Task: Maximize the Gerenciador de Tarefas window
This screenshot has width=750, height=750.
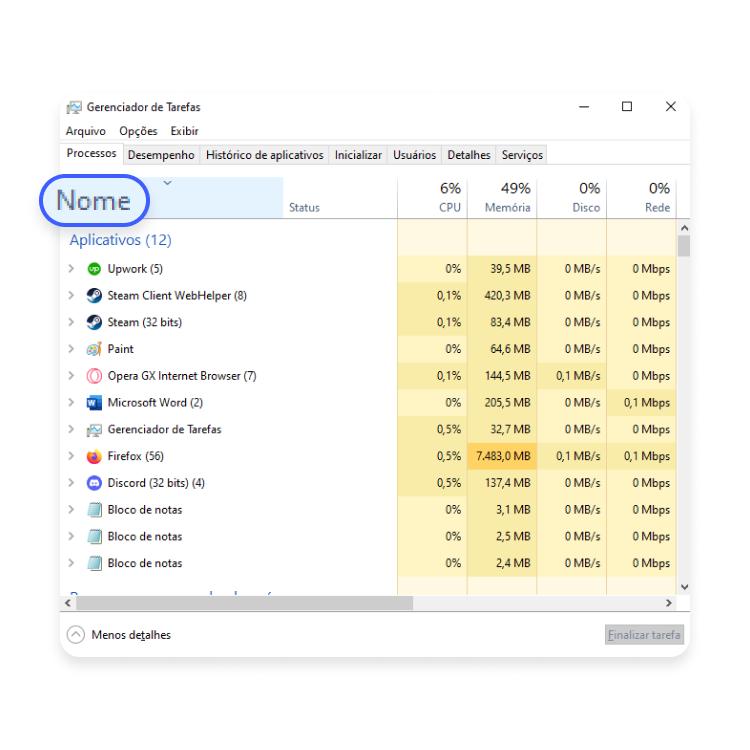Action: [x=627, y=107]
